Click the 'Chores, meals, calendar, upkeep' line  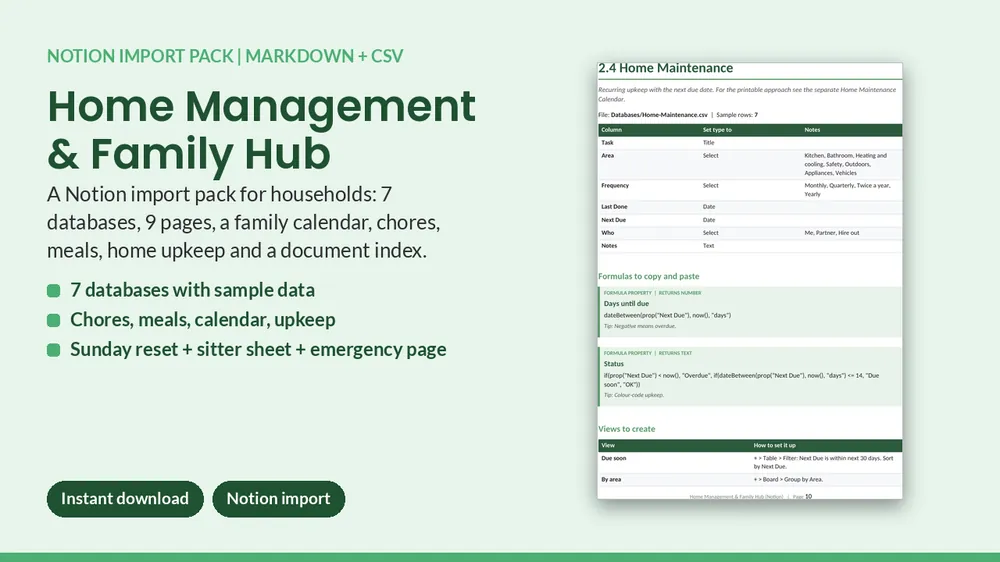[x=203, y=320]
